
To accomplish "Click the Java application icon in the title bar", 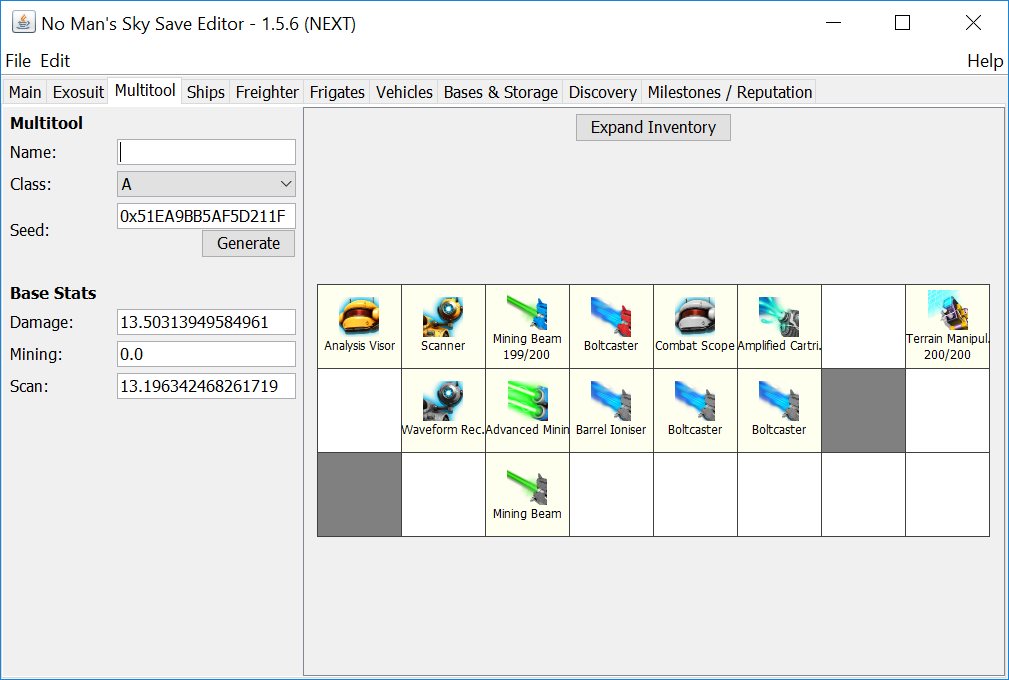I will [24, 23].
